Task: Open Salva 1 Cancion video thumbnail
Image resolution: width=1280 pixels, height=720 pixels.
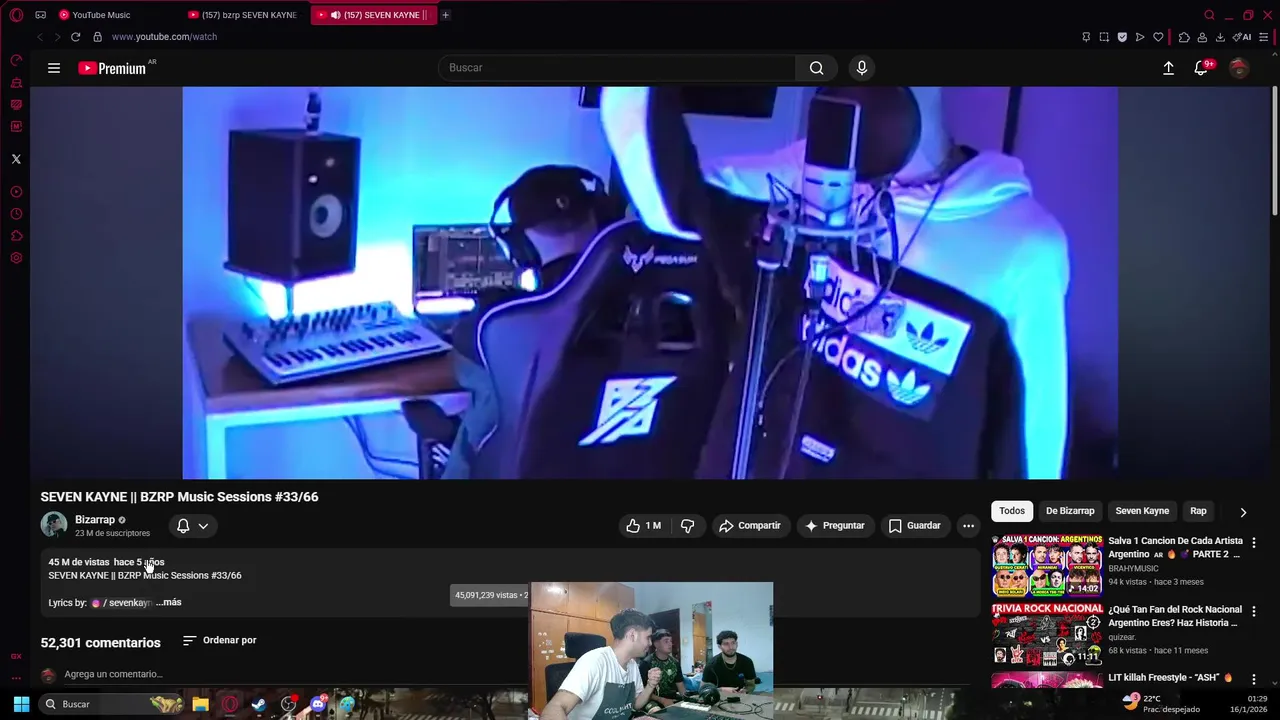Action: [1047, 565]
